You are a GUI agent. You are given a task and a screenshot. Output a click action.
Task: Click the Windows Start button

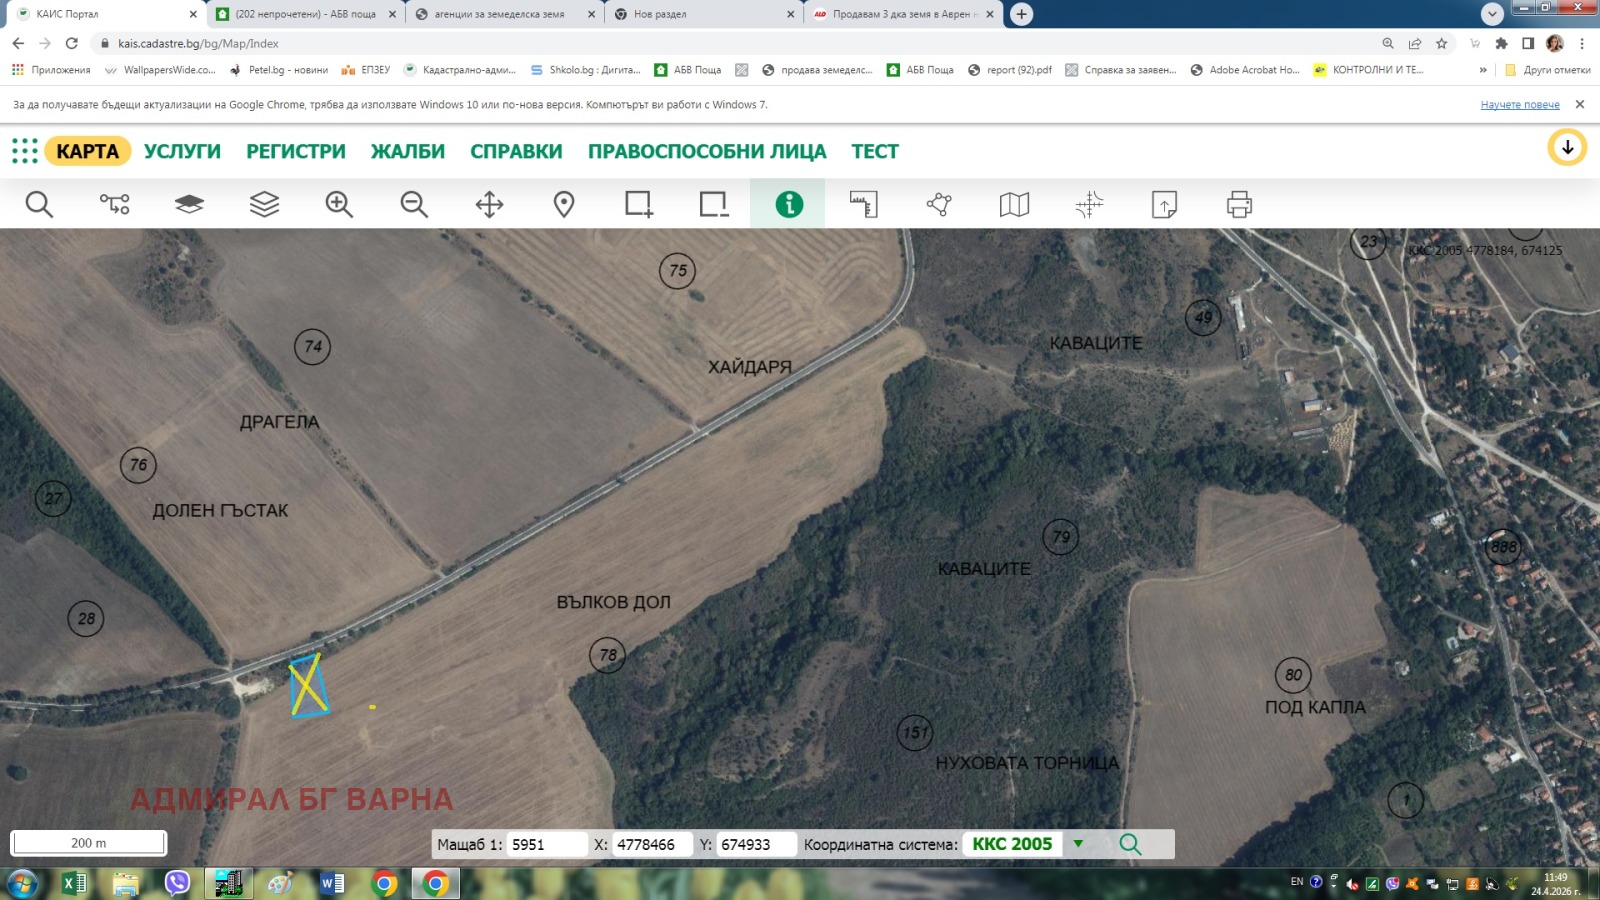(21, 883)
